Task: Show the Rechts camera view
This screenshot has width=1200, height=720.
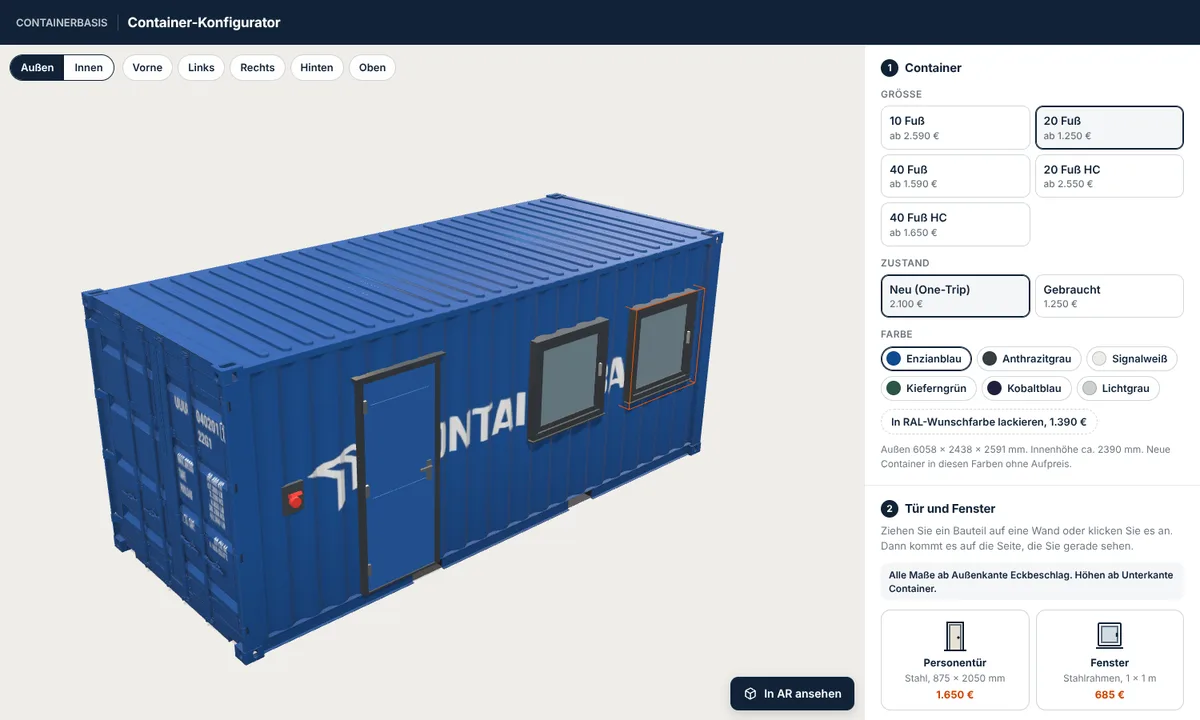Action: click(257, 68)
